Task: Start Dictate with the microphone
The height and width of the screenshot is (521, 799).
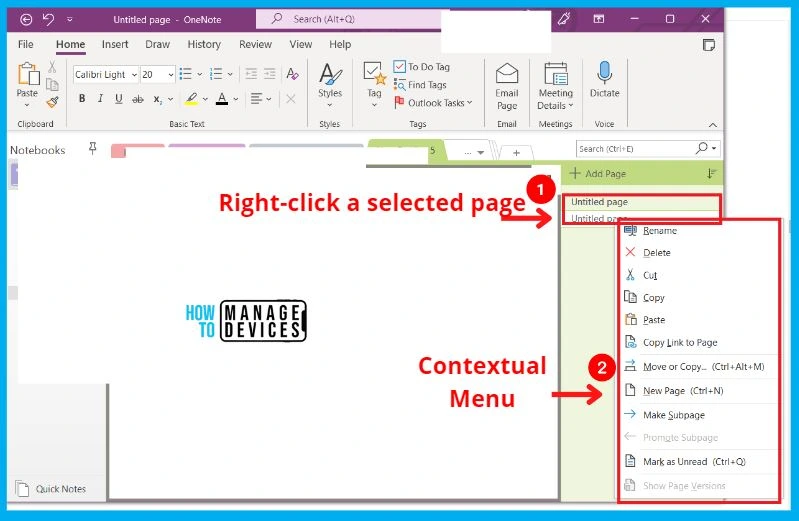Action: point(604,80)
